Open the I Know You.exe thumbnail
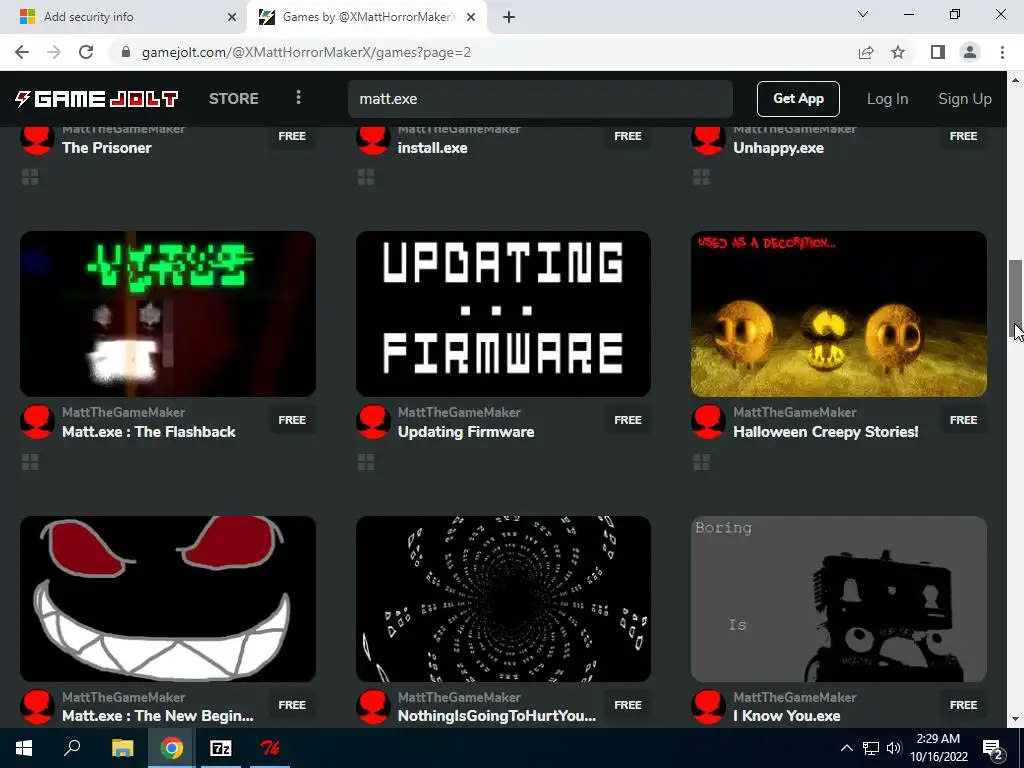1024x768 pixels. click(839, 599)
